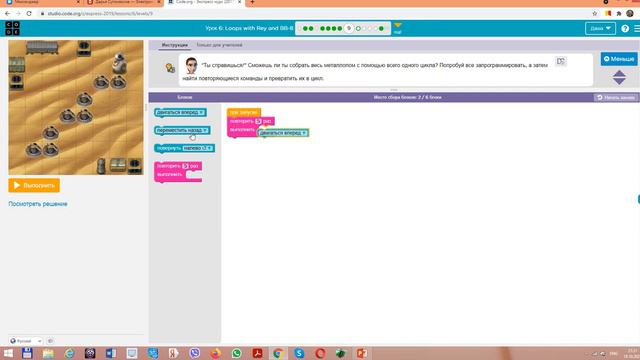Collapse instructions with up triangle
Screen dimensions: 640x360
click(619, 73)
